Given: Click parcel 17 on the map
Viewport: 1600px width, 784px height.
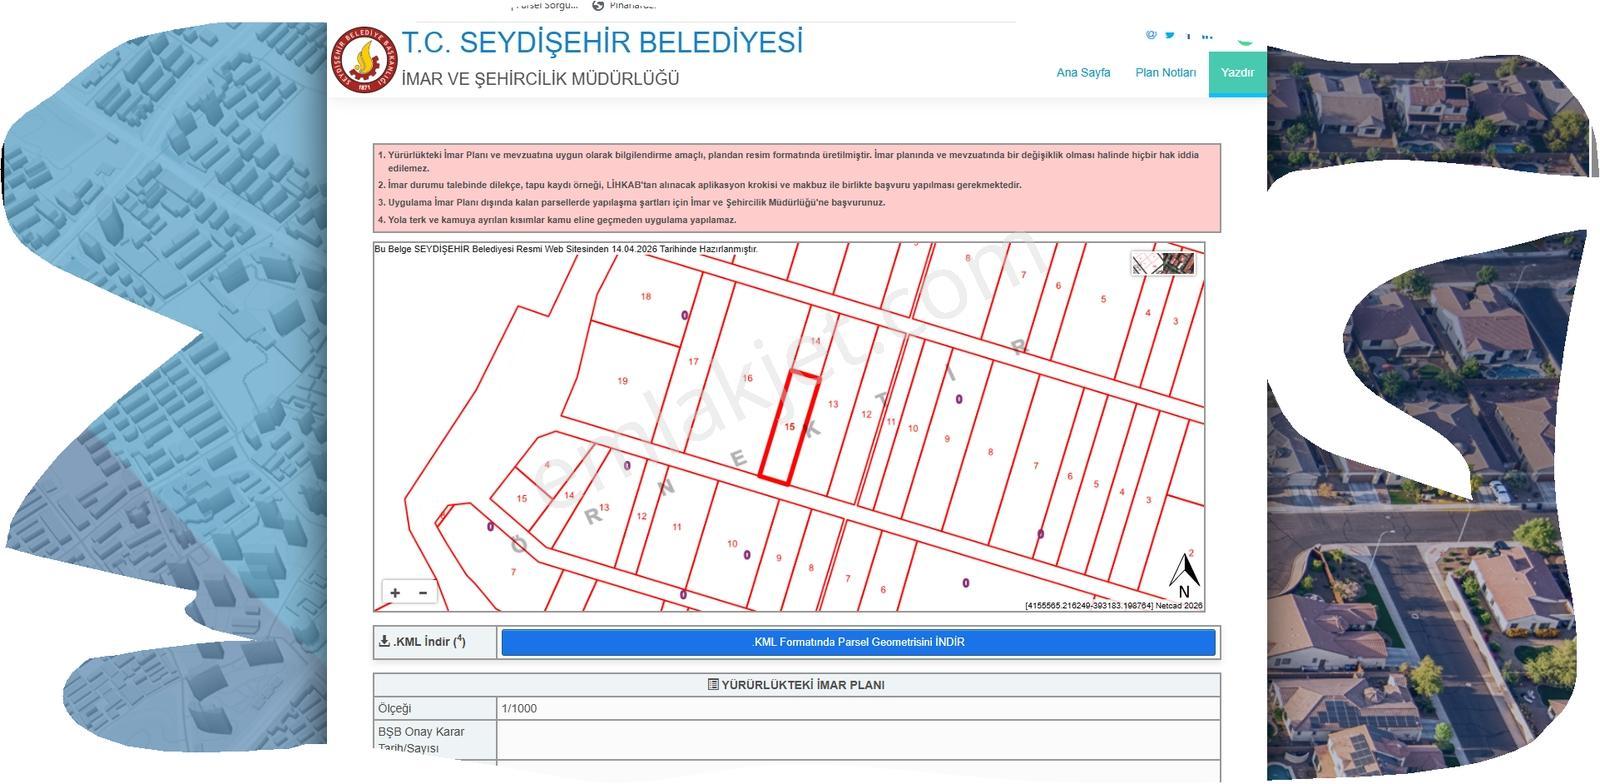Looking at the screenshot, I should point(693,361).
